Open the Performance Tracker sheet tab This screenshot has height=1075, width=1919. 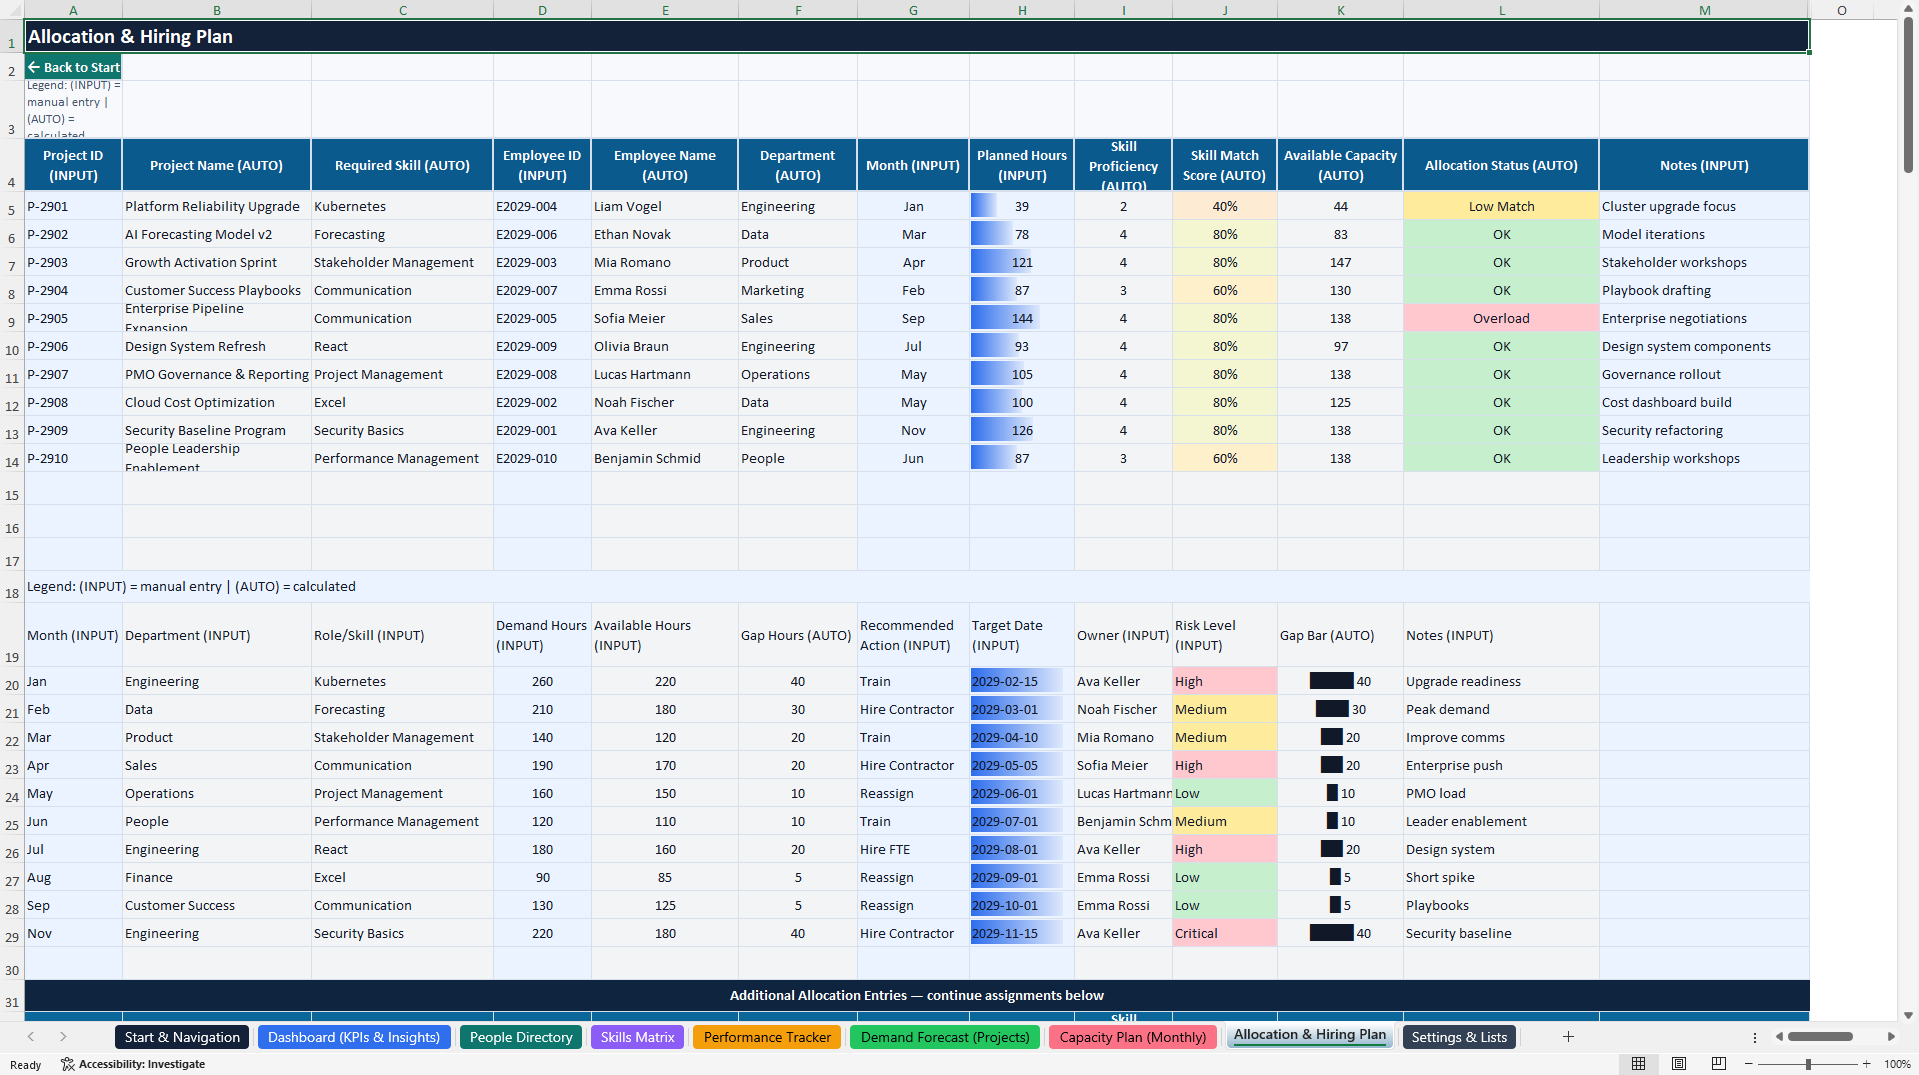point(767,1037)
